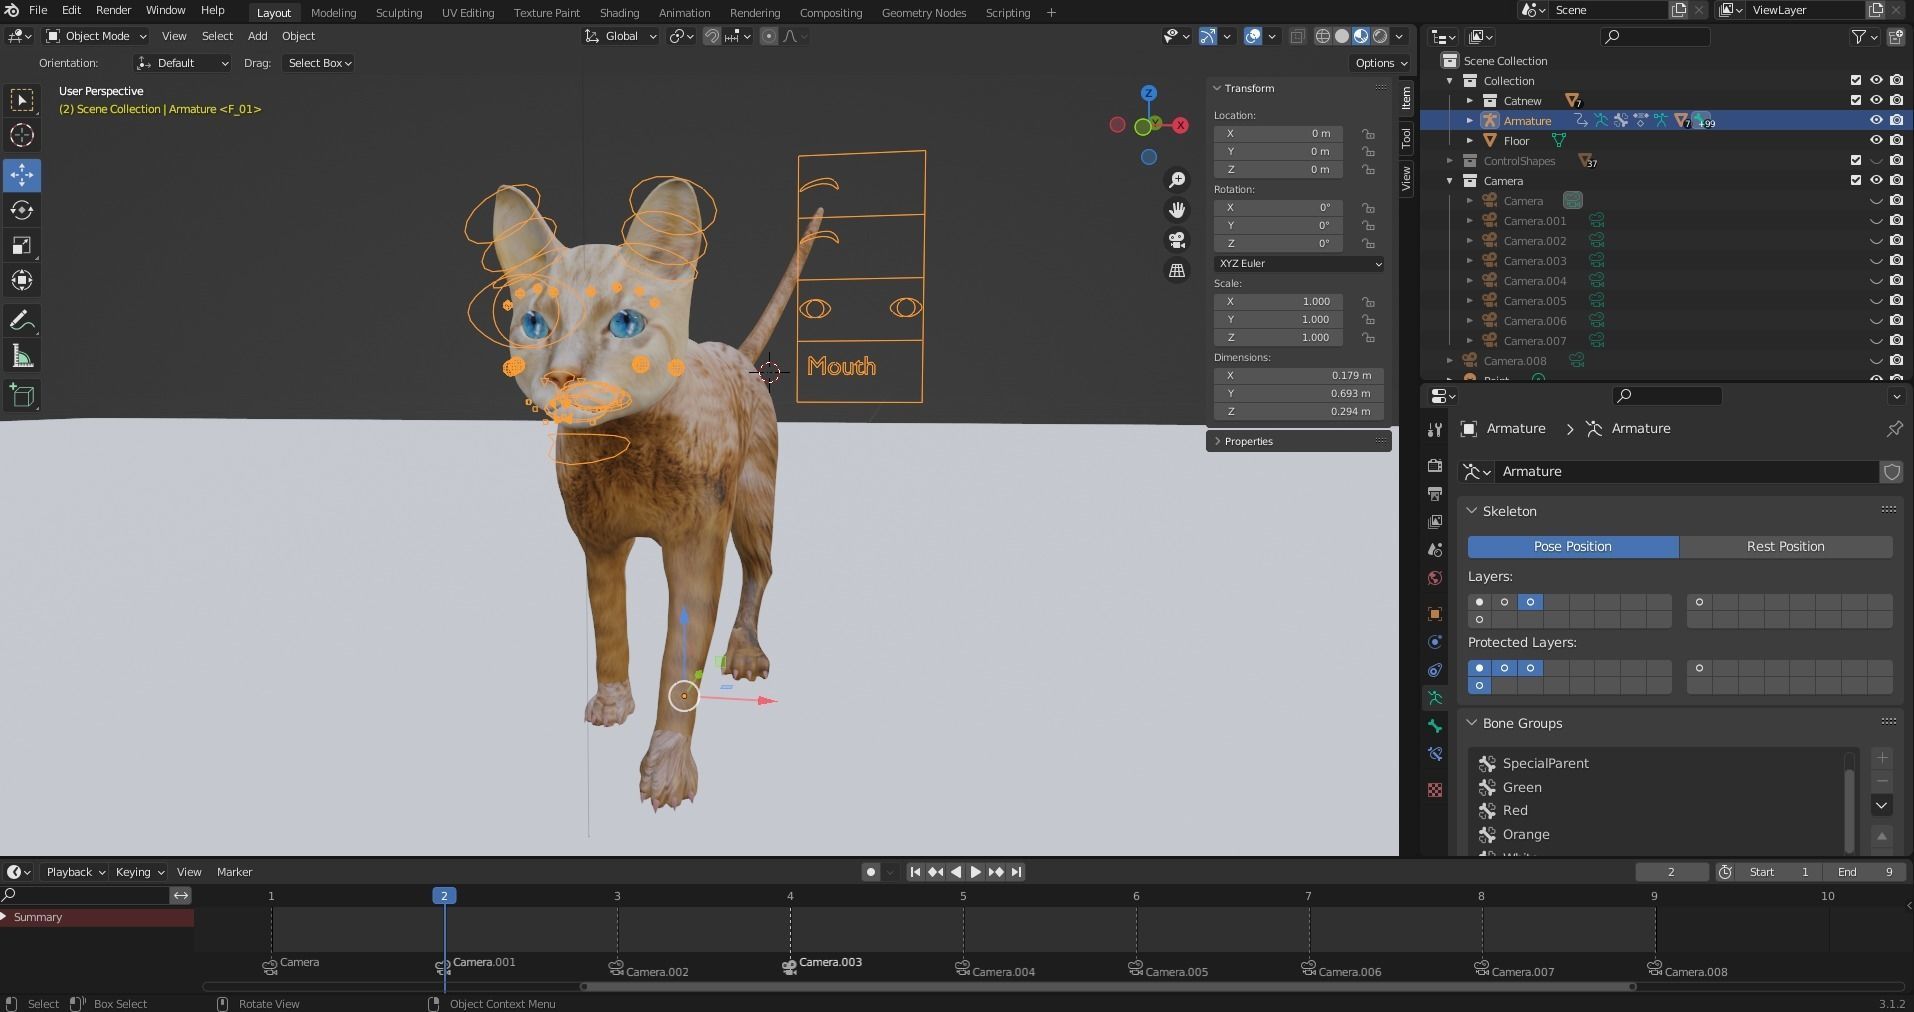Select the Select Box tool
This screenshot has height=1012, width=1914.
[22, 100]
